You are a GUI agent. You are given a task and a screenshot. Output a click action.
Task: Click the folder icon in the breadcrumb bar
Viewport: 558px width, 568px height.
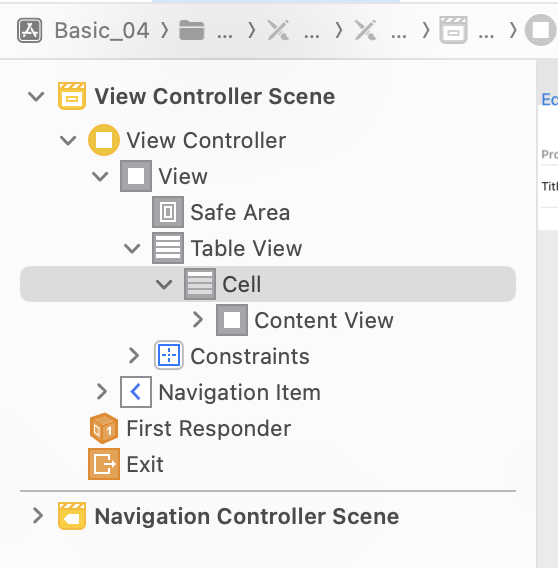tap(192, 30)
